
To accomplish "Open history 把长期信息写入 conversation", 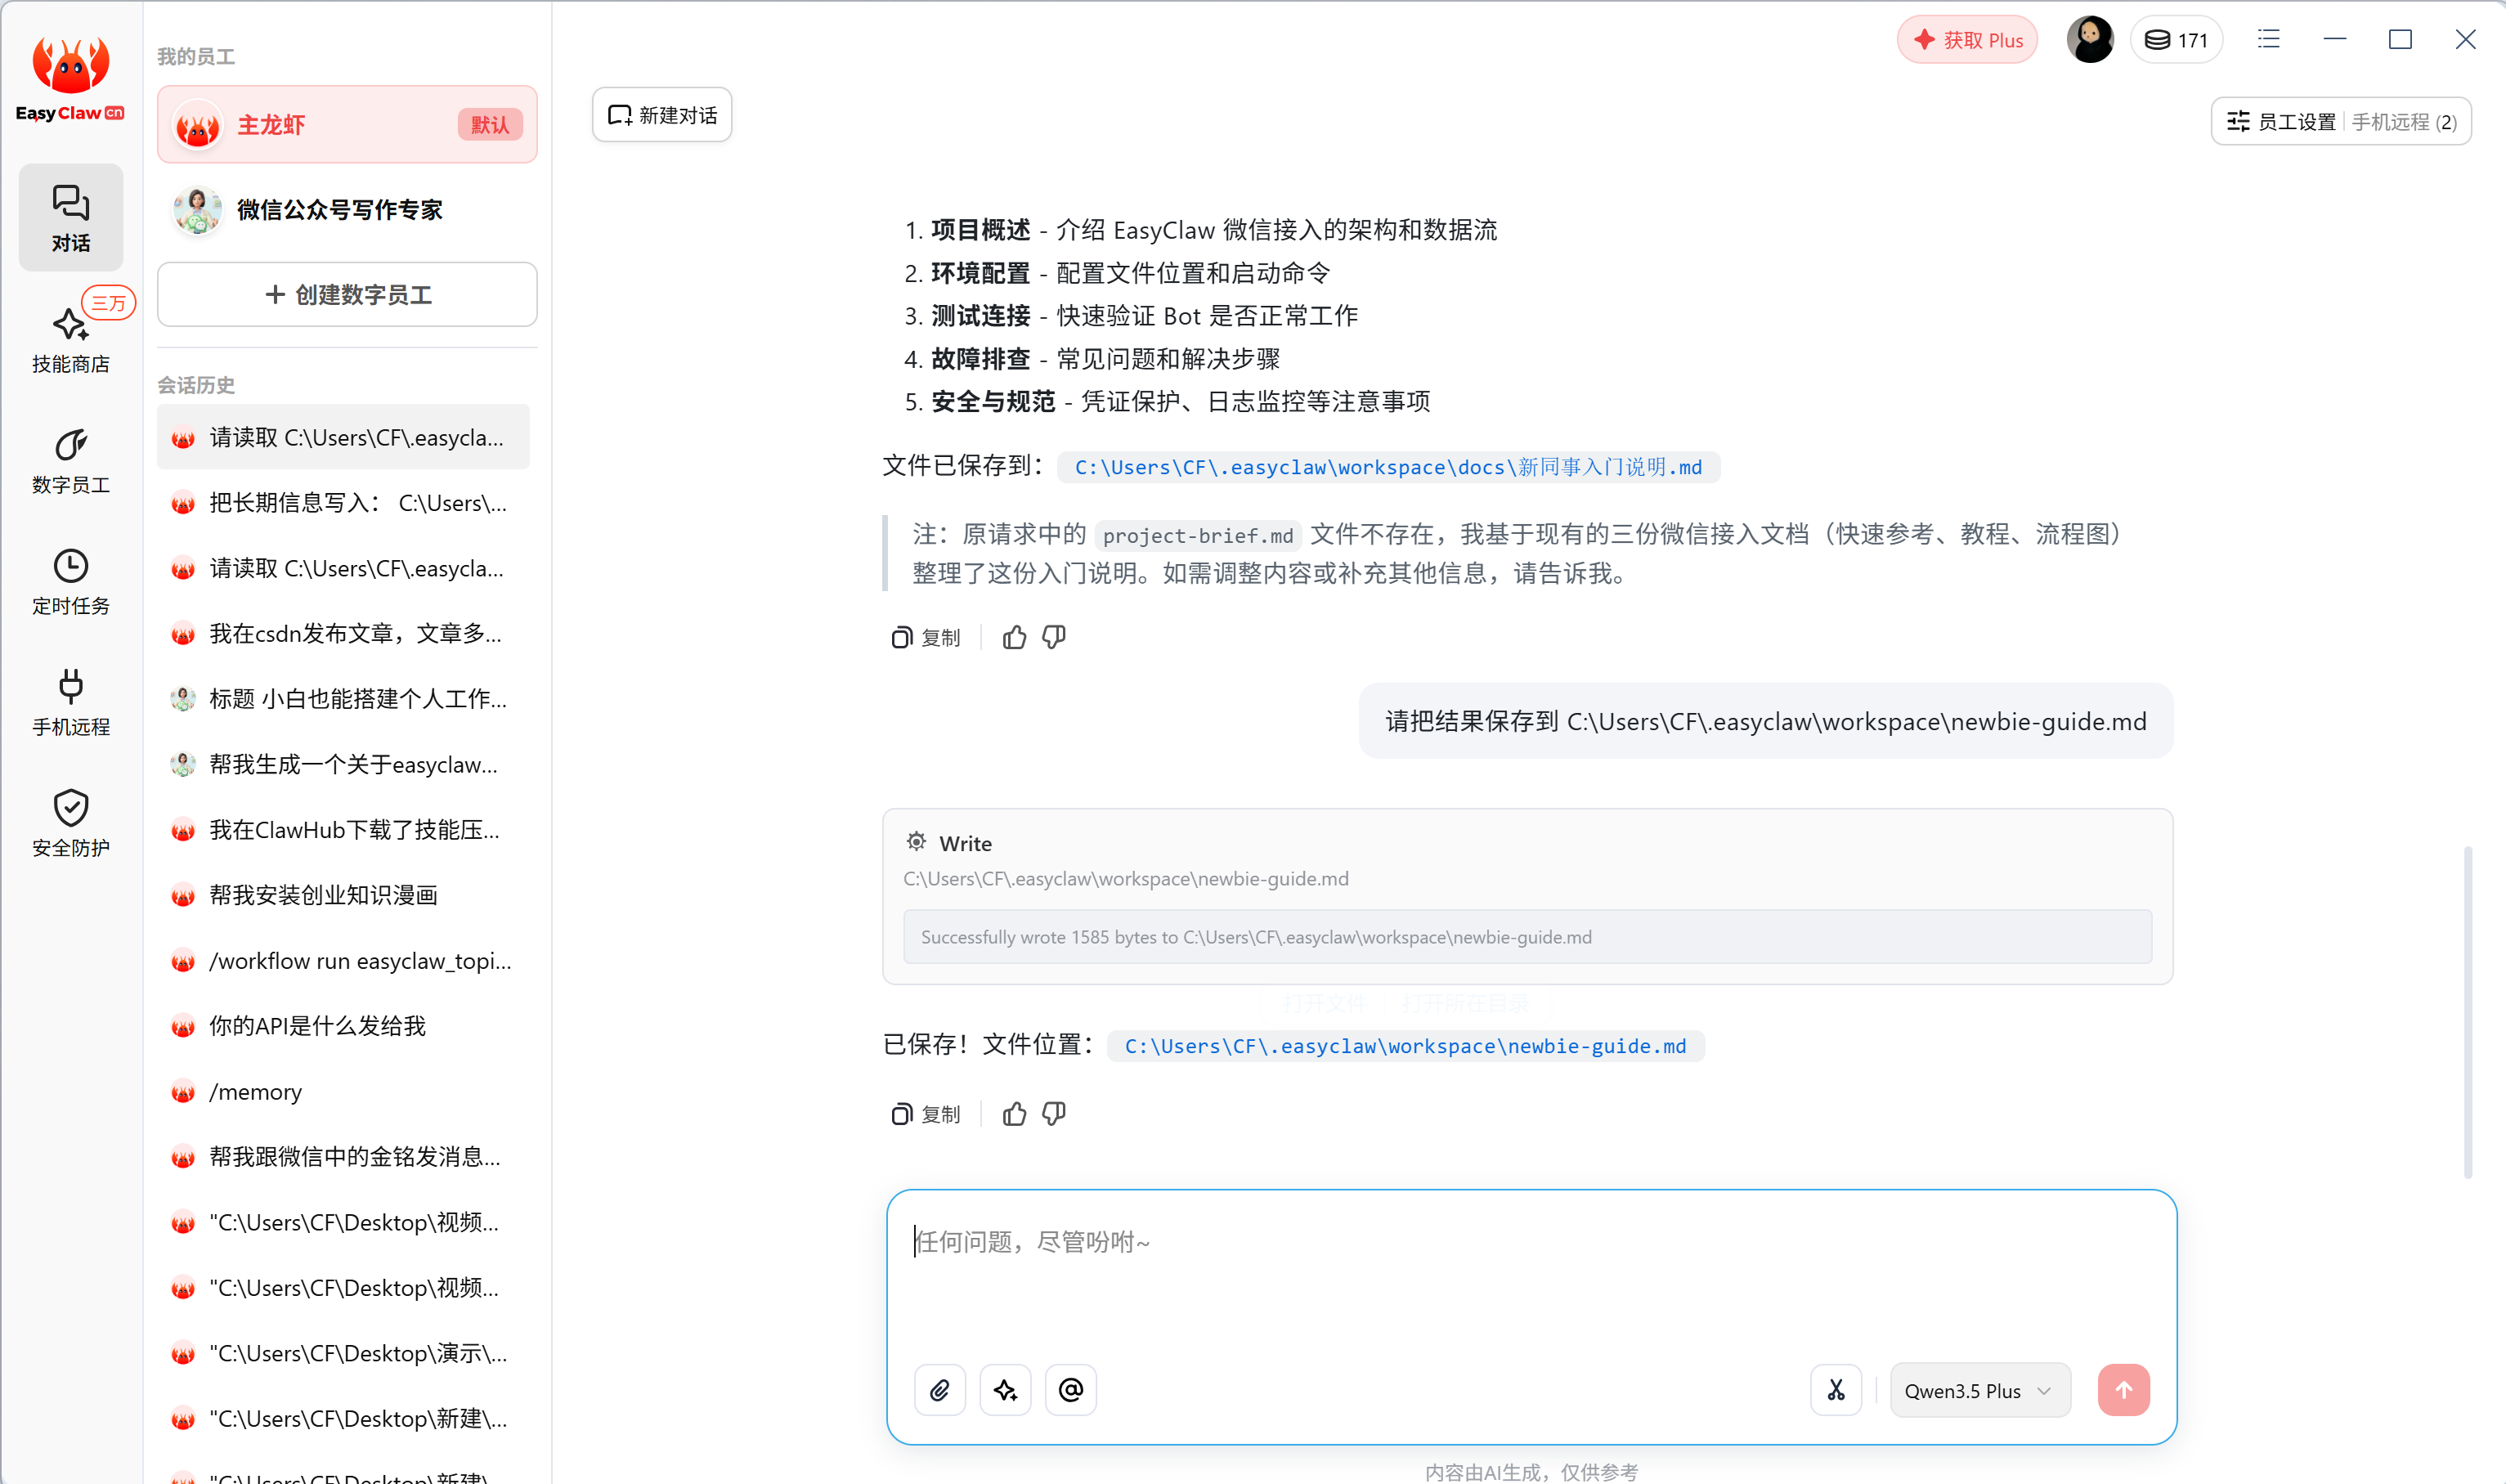I will [343, 503].
